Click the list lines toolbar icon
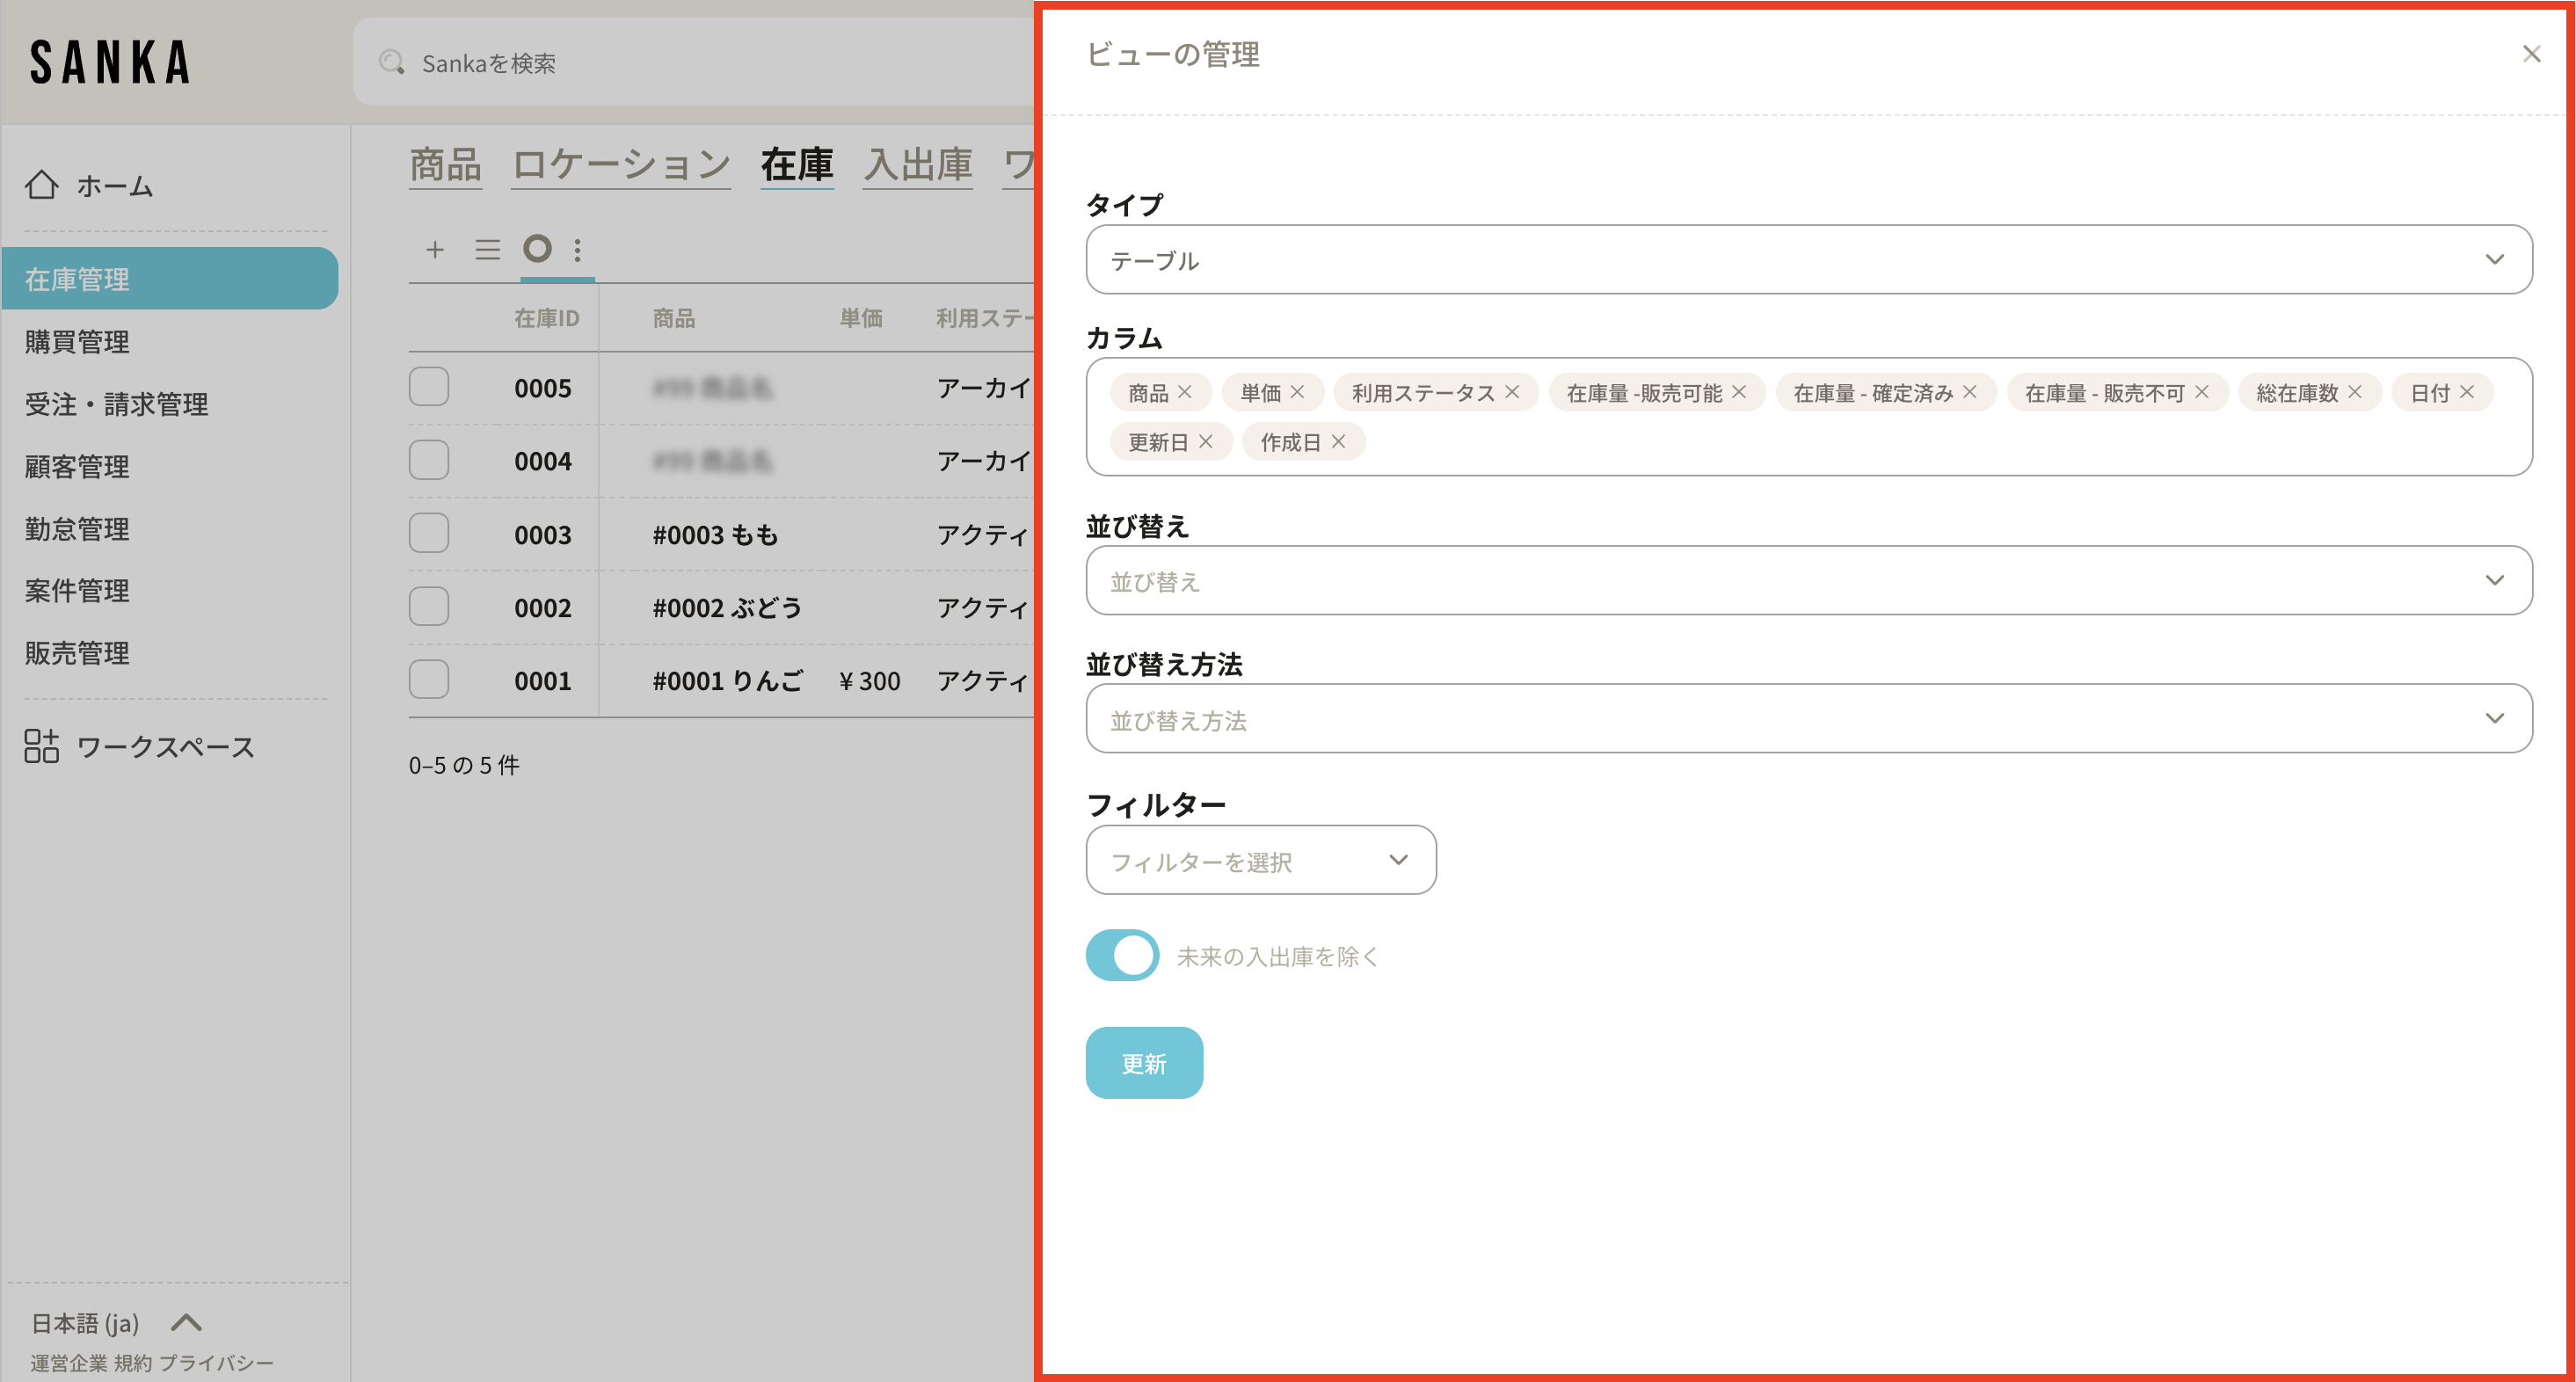The image size is (2576, 1382). click(x=487, y=249)
